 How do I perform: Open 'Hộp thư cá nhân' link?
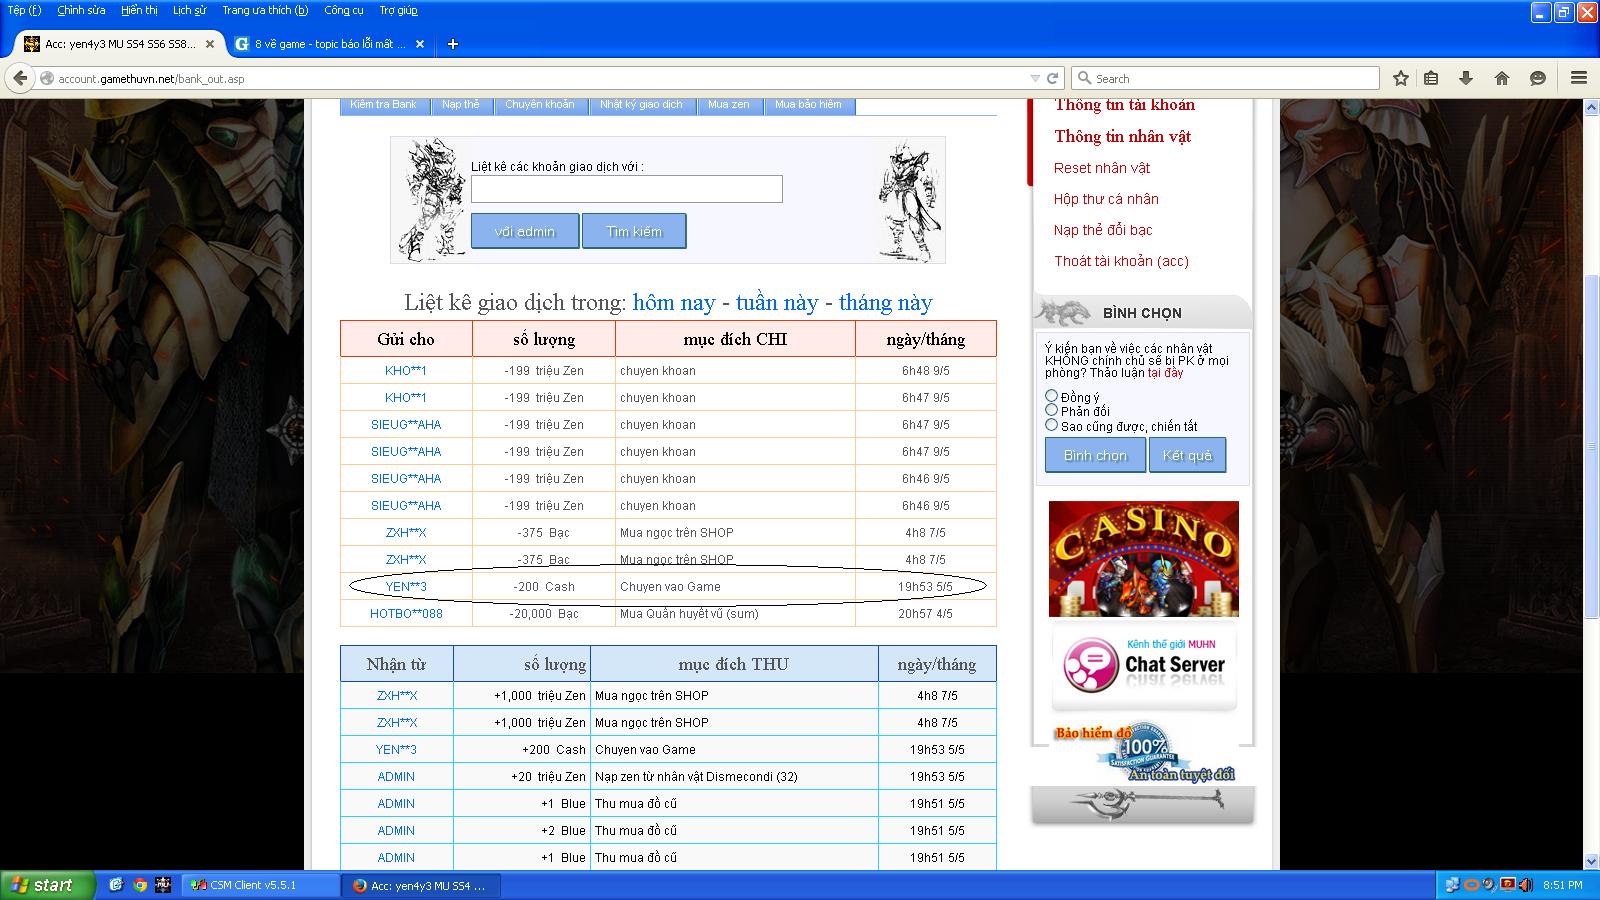click(1106, 199)
